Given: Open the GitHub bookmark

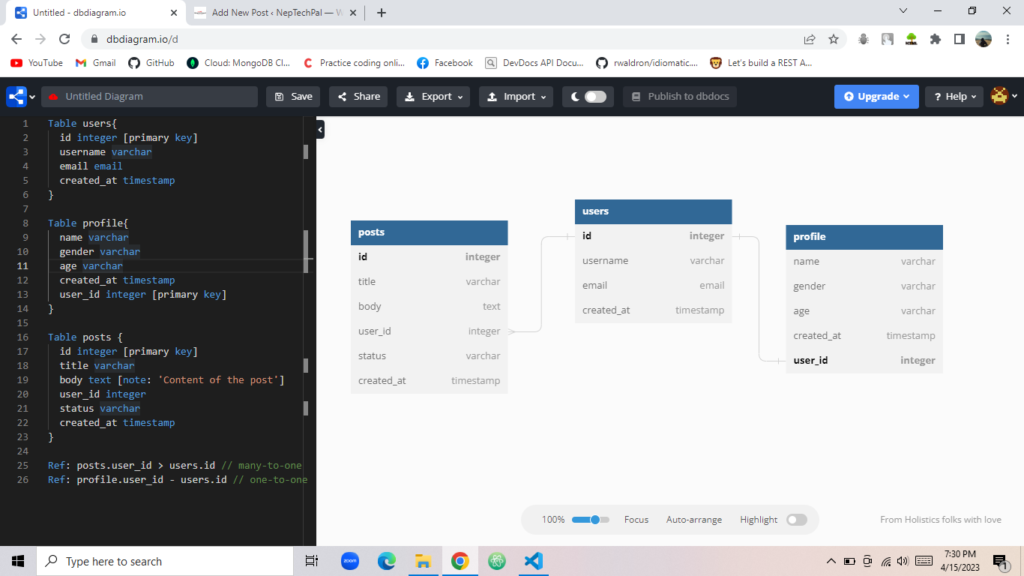Looking at the screenshot, I should click(x=152, y=63).
